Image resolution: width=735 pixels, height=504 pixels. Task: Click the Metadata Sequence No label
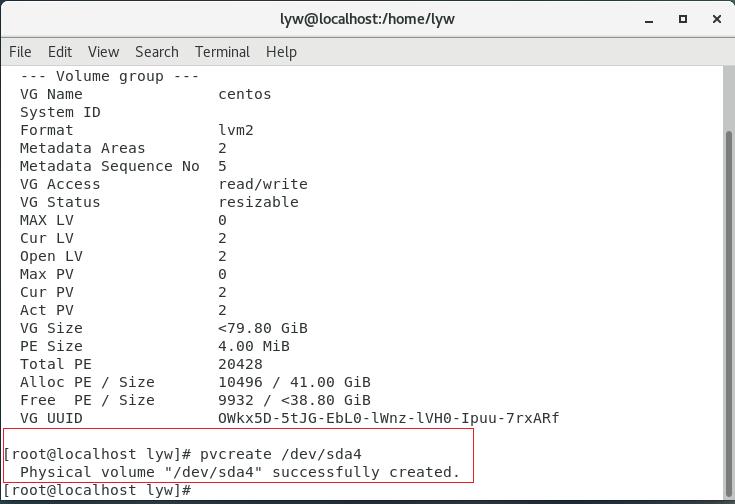point(110,166)
